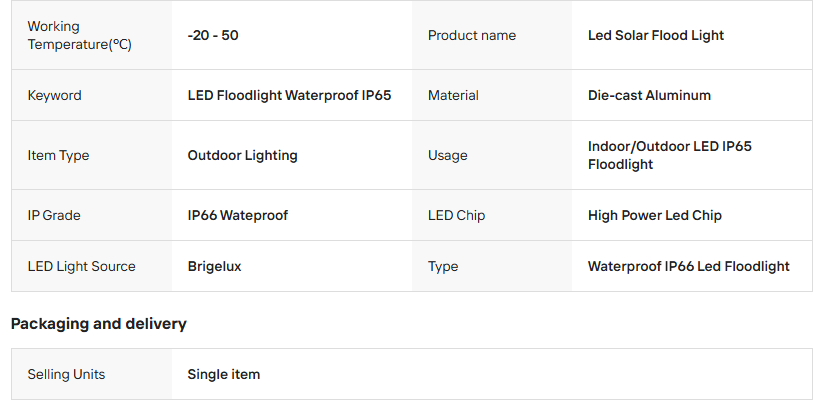Select the "High Power Led Chip" value

[x=655, y=216]
